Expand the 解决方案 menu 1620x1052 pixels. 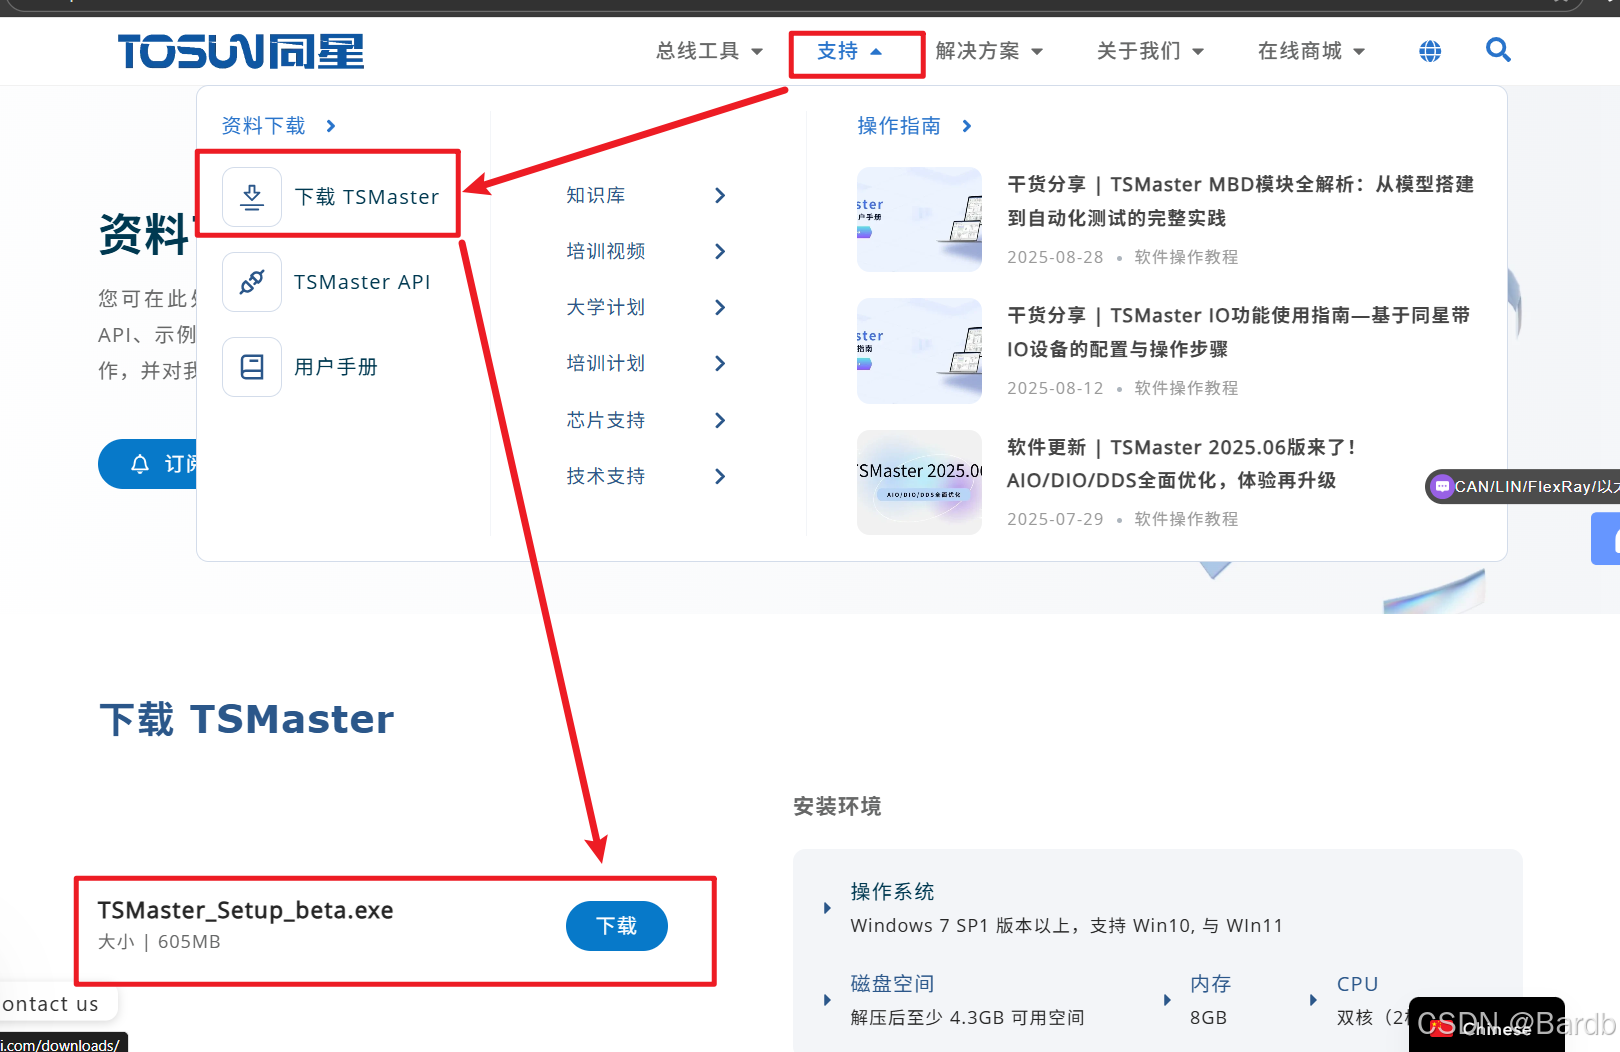[989, 51]
